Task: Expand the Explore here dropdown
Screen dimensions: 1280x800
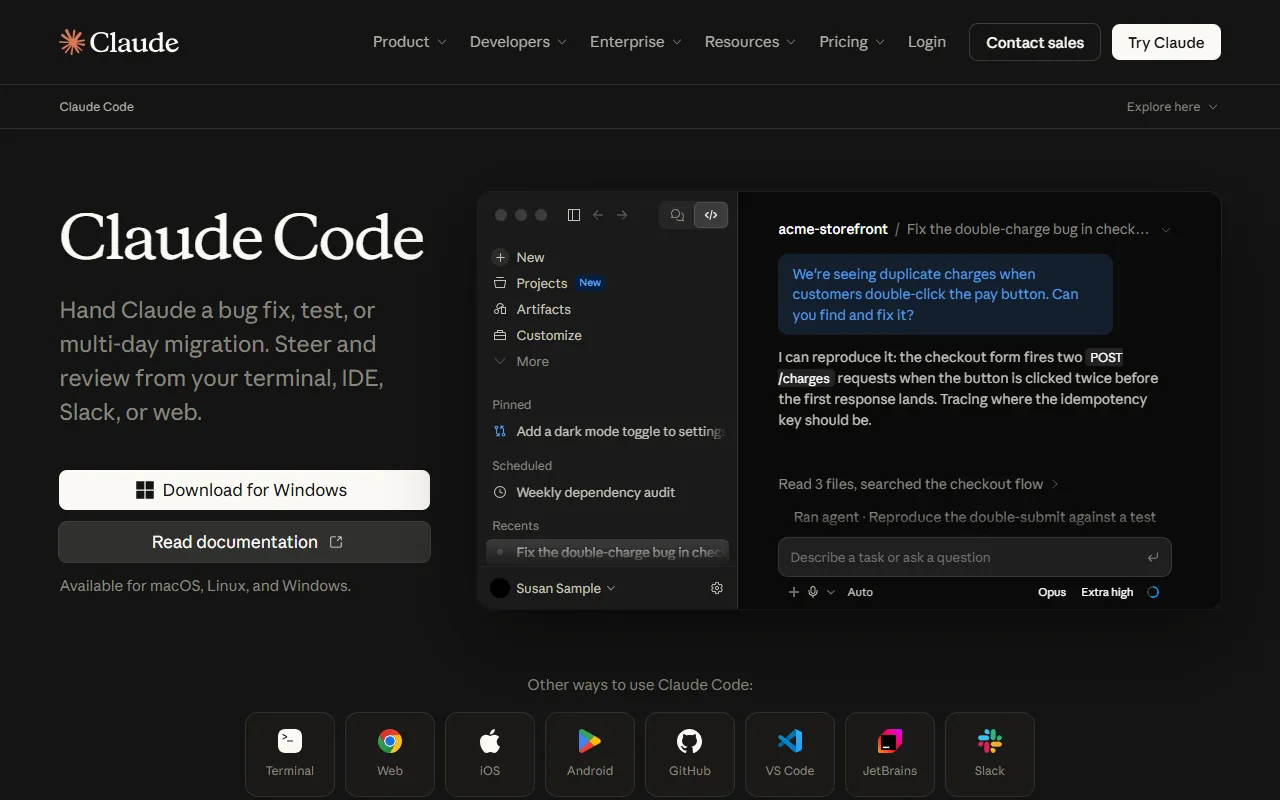Action: point(1172,107)
